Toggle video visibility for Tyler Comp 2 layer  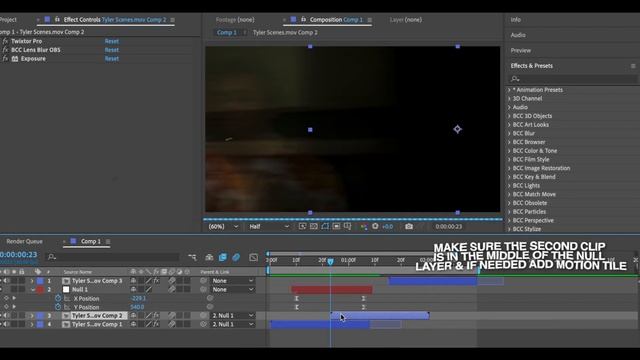(x=1, y=316)
